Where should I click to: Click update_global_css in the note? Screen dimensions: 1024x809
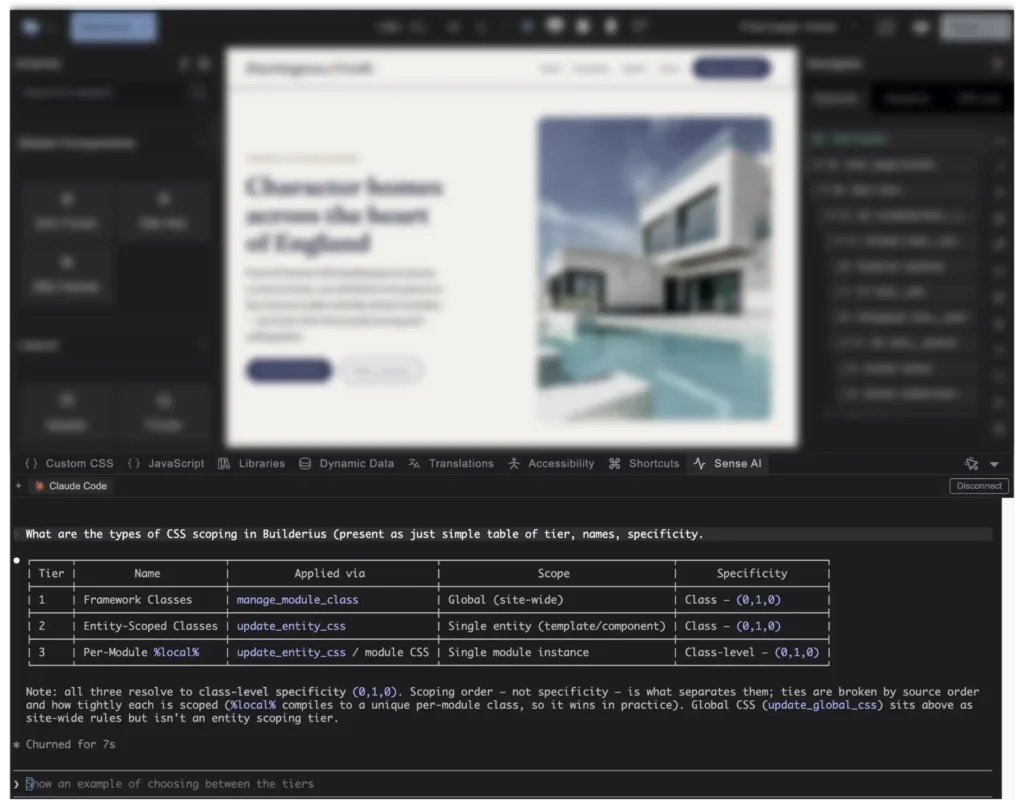click(x=822, y=705)
